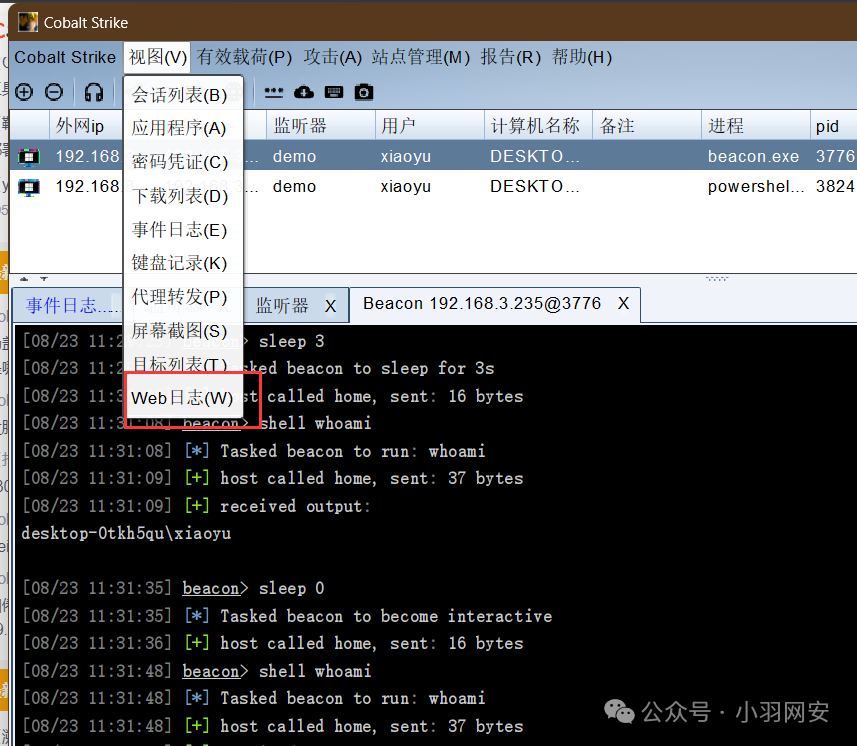Open the 视图(V) menu
Viewport: 857px width, 746px height.
(157, 57)
